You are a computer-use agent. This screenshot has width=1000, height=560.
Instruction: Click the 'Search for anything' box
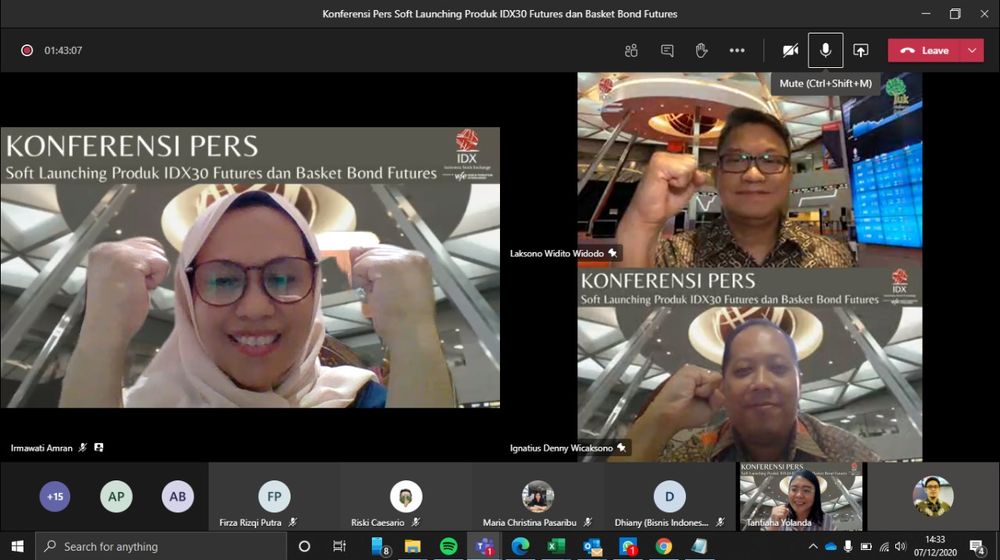(x=160, y=546)
